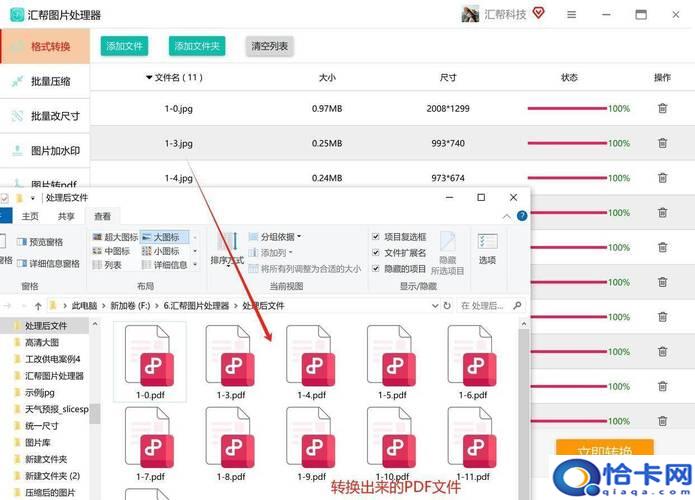Image resolution: width=695 pixels, height=500 pixels.
Task: Select the 1-3.pdf file icon
Action: pos(230,355)
